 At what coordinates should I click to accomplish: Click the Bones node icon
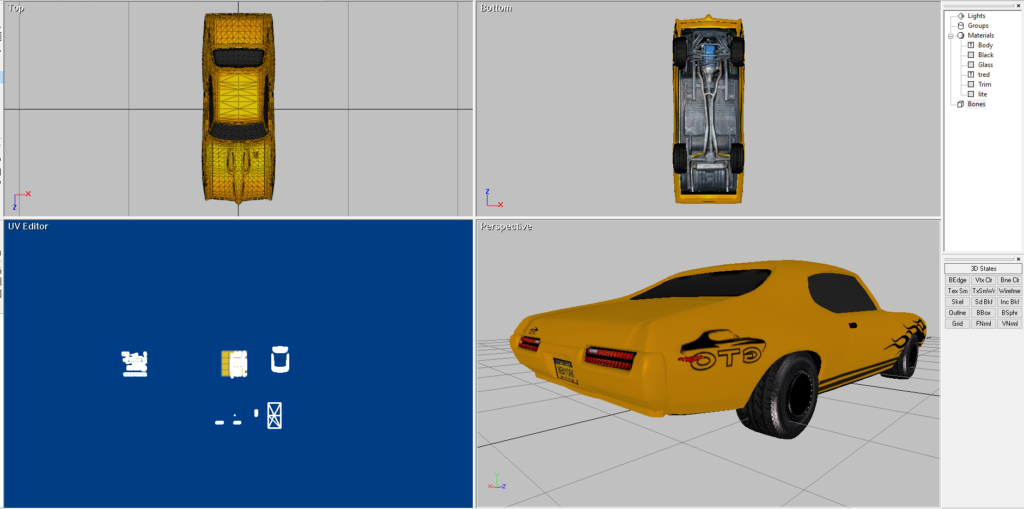click(x=961, y=104)
